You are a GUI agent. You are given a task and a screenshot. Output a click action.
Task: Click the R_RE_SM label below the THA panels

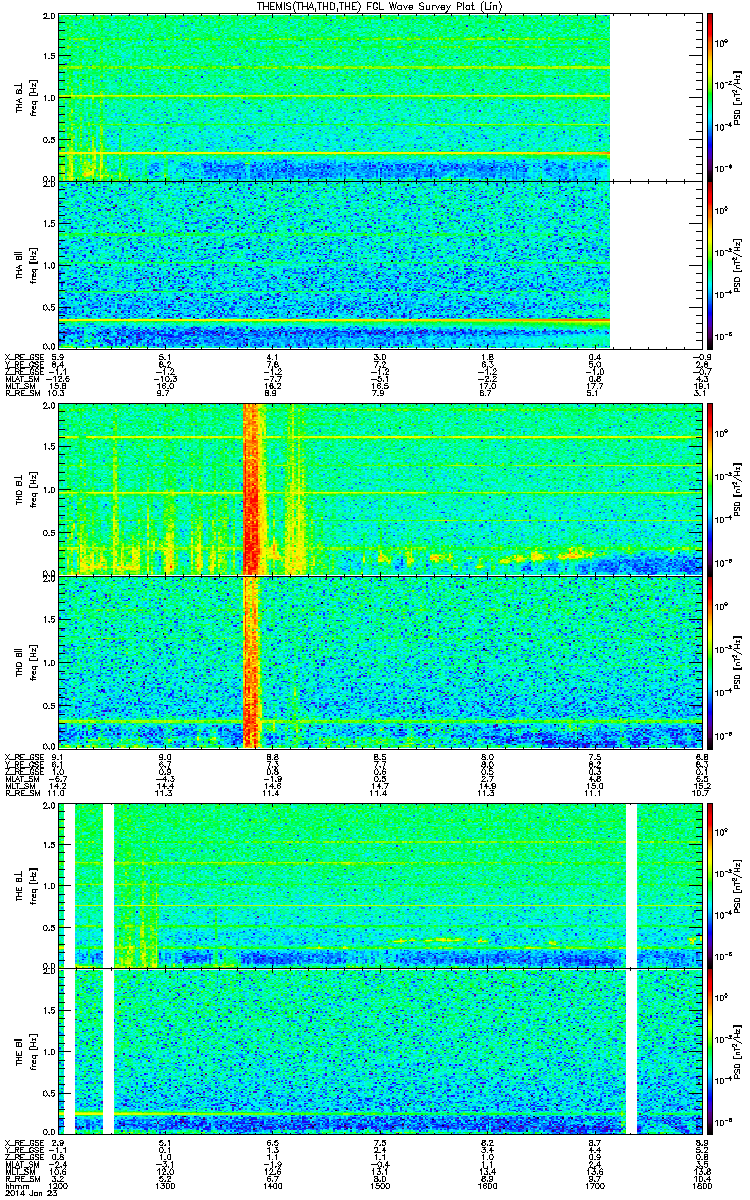21,394
